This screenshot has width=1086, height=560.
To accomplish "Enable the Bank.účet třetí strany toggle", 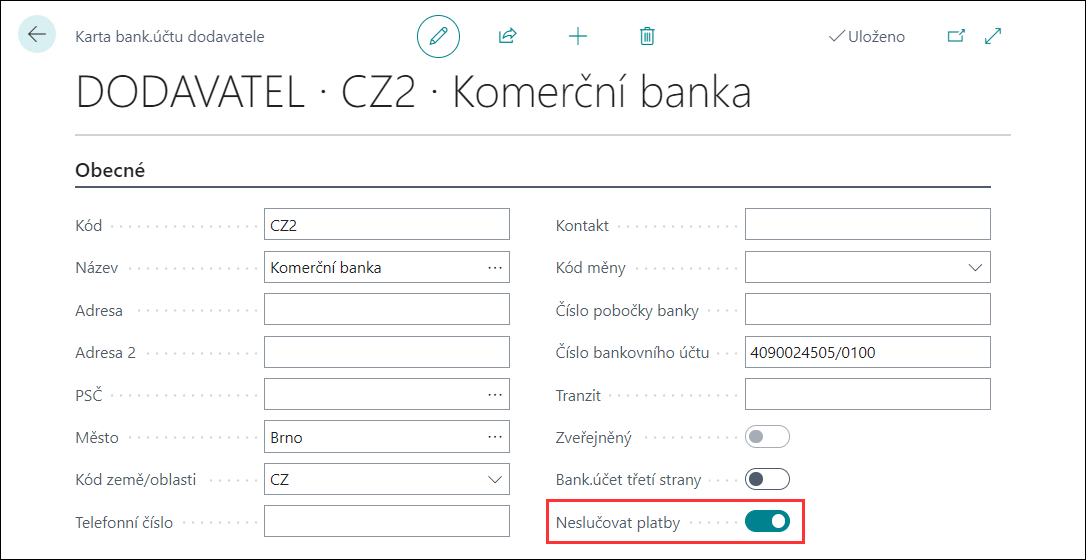I will pyautogui.click(x=767, y=479).
